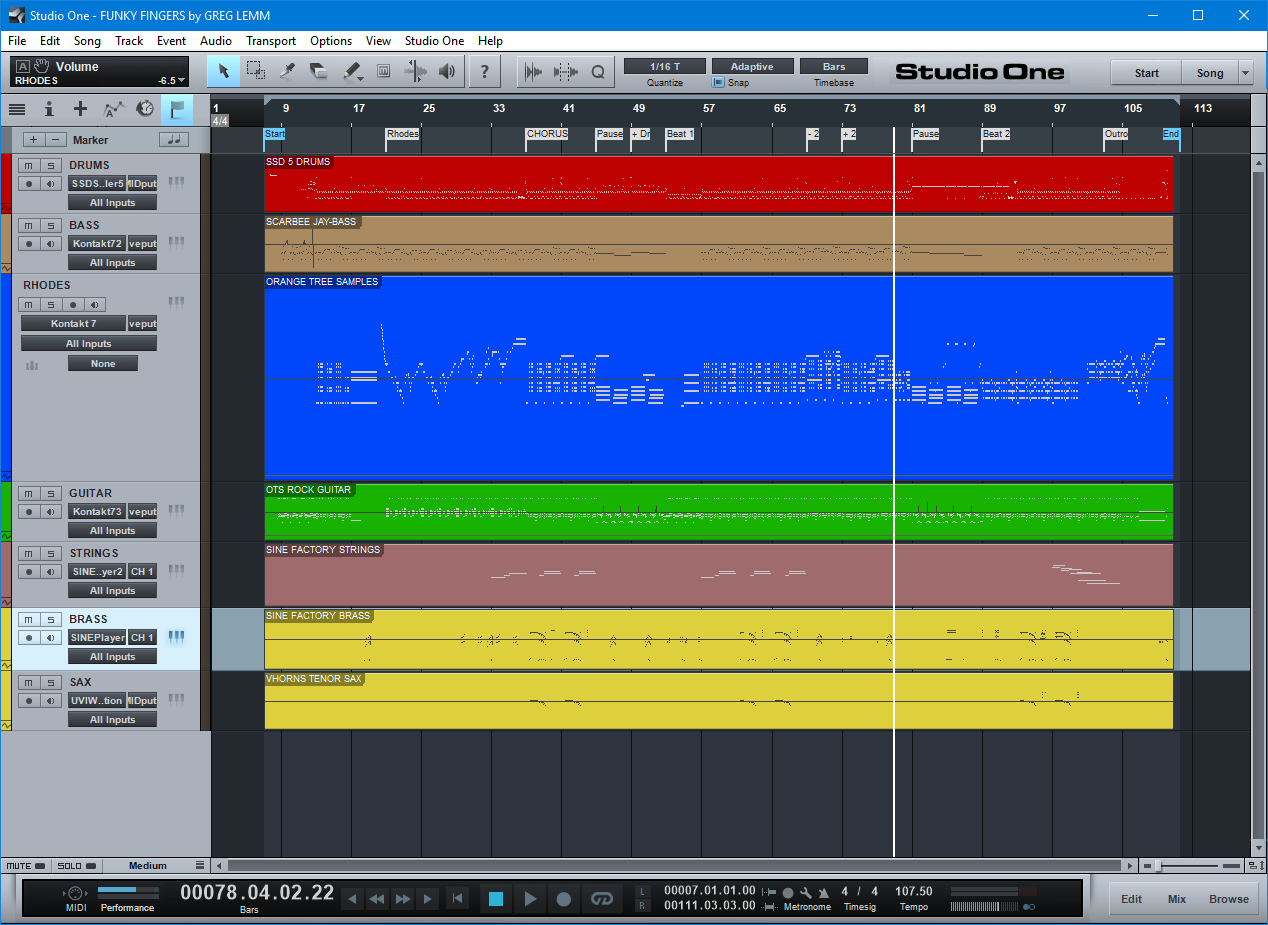The image size is (1268, 925).
Task: Toggle the Snap checkbox
Action: pyautogui.click(x=718, y=83)
